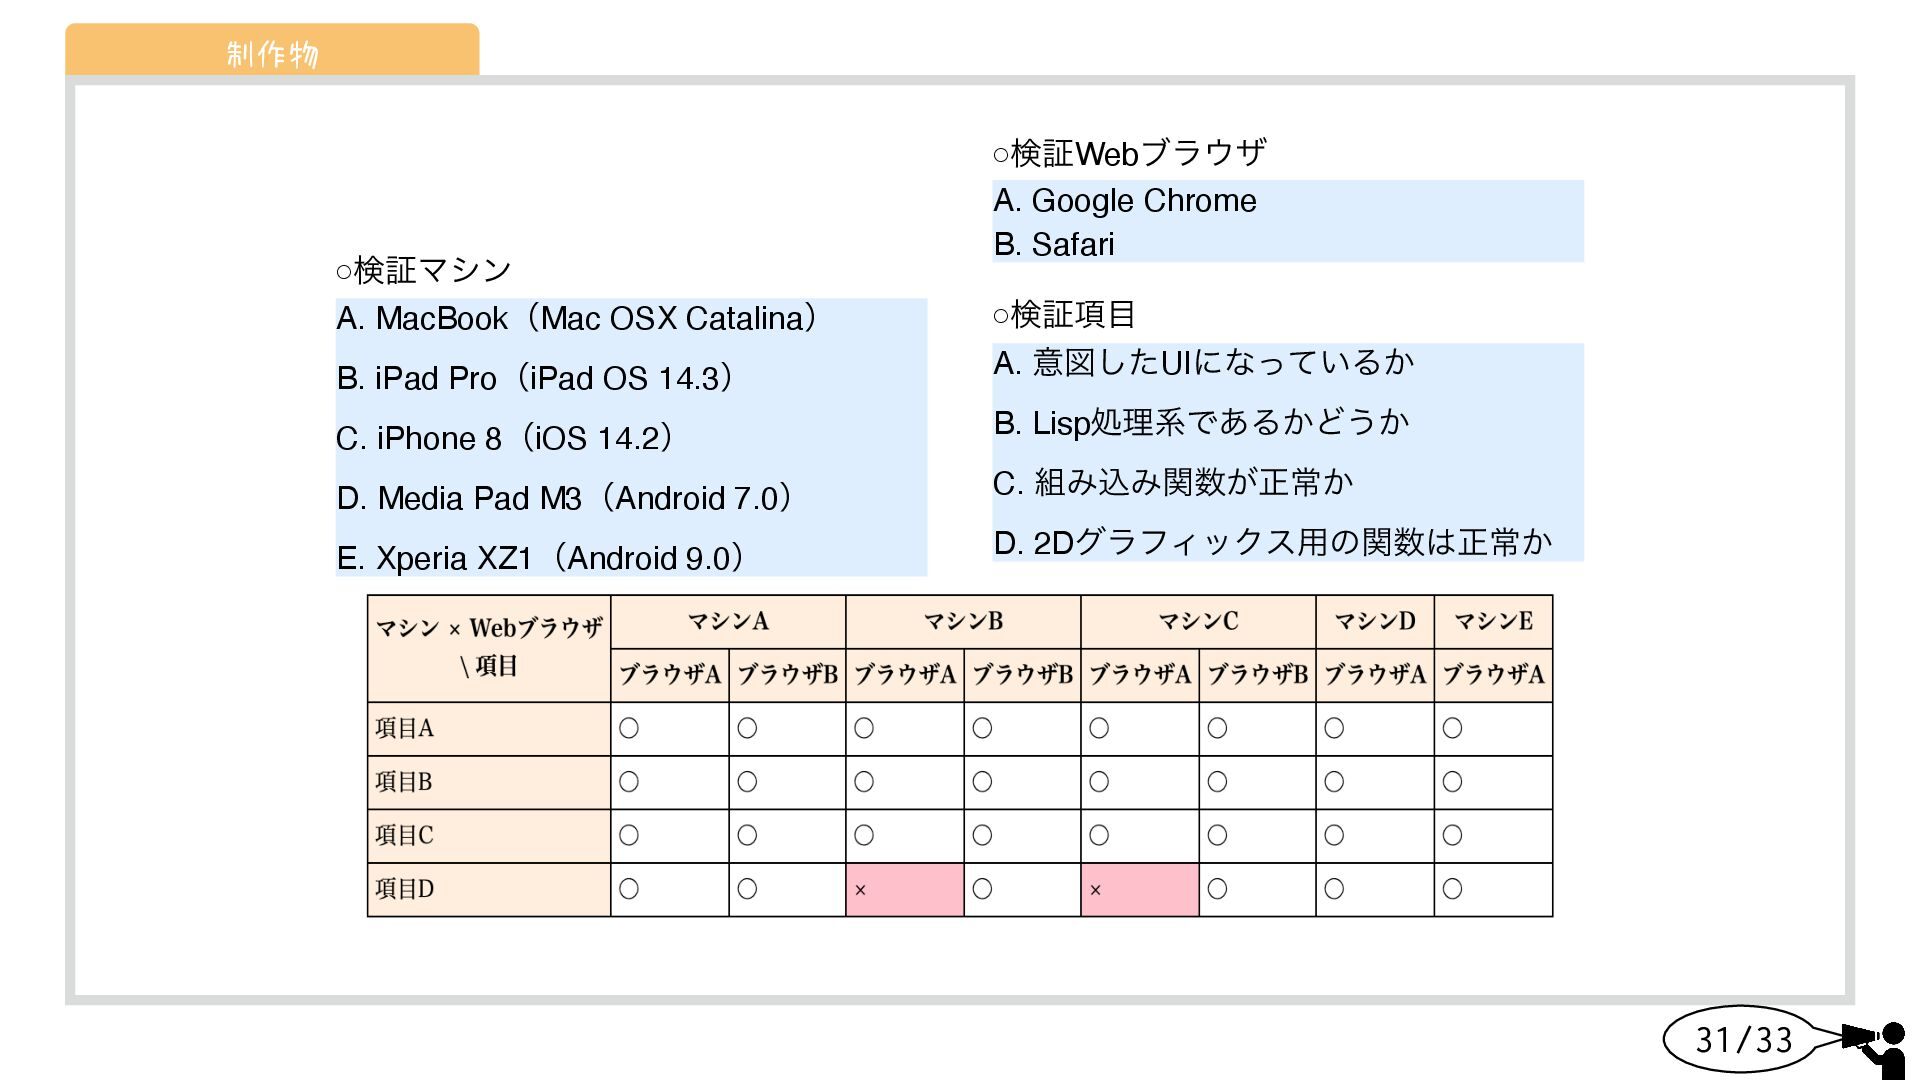1920x1080 pixels.
Task: Select the A. Google Chrome text line
Action: point(1125,201)
